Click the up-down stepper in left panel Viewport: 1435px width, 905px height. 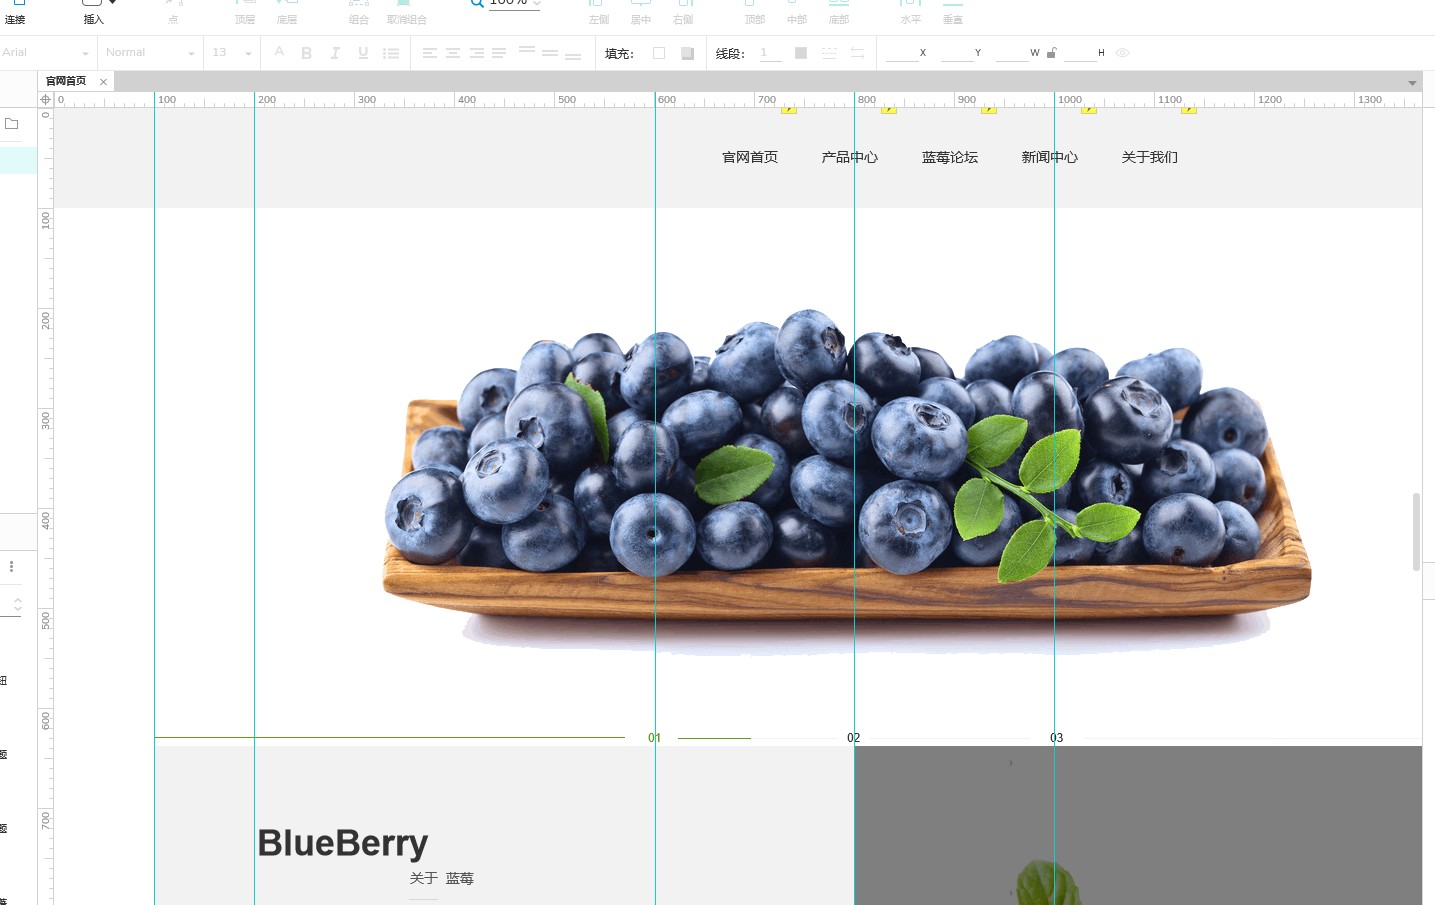tap(17, 604)
